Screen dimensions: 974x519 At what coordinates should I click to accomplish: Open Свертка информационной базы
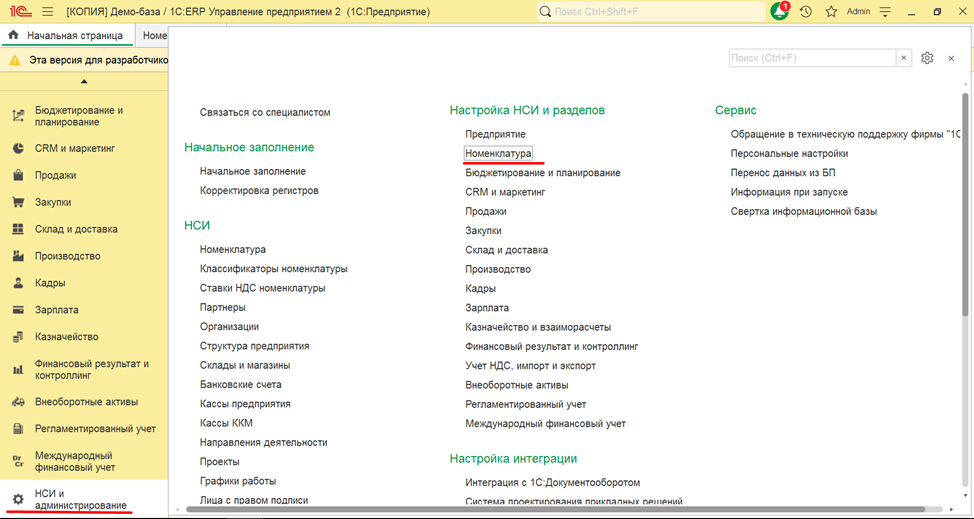(804, 211)
